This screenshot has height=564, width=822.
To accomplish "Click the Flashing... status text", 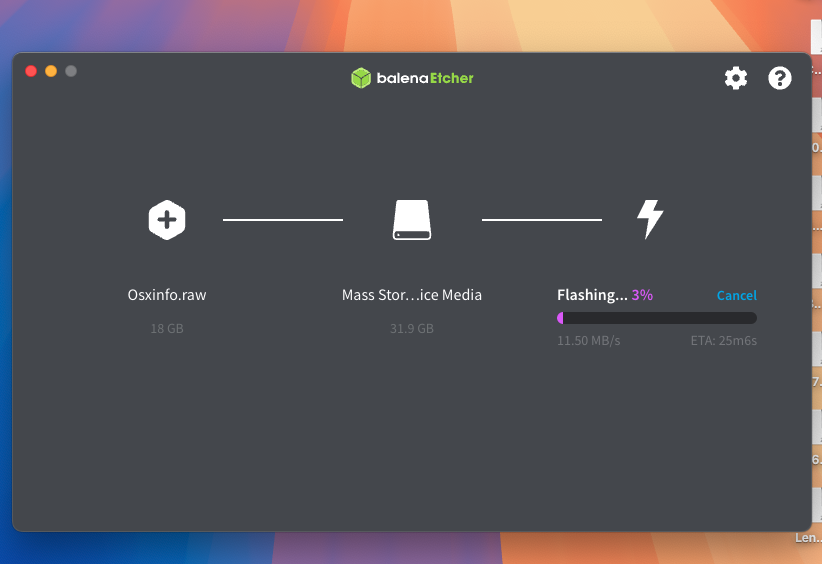I will (x=592, y=295).
